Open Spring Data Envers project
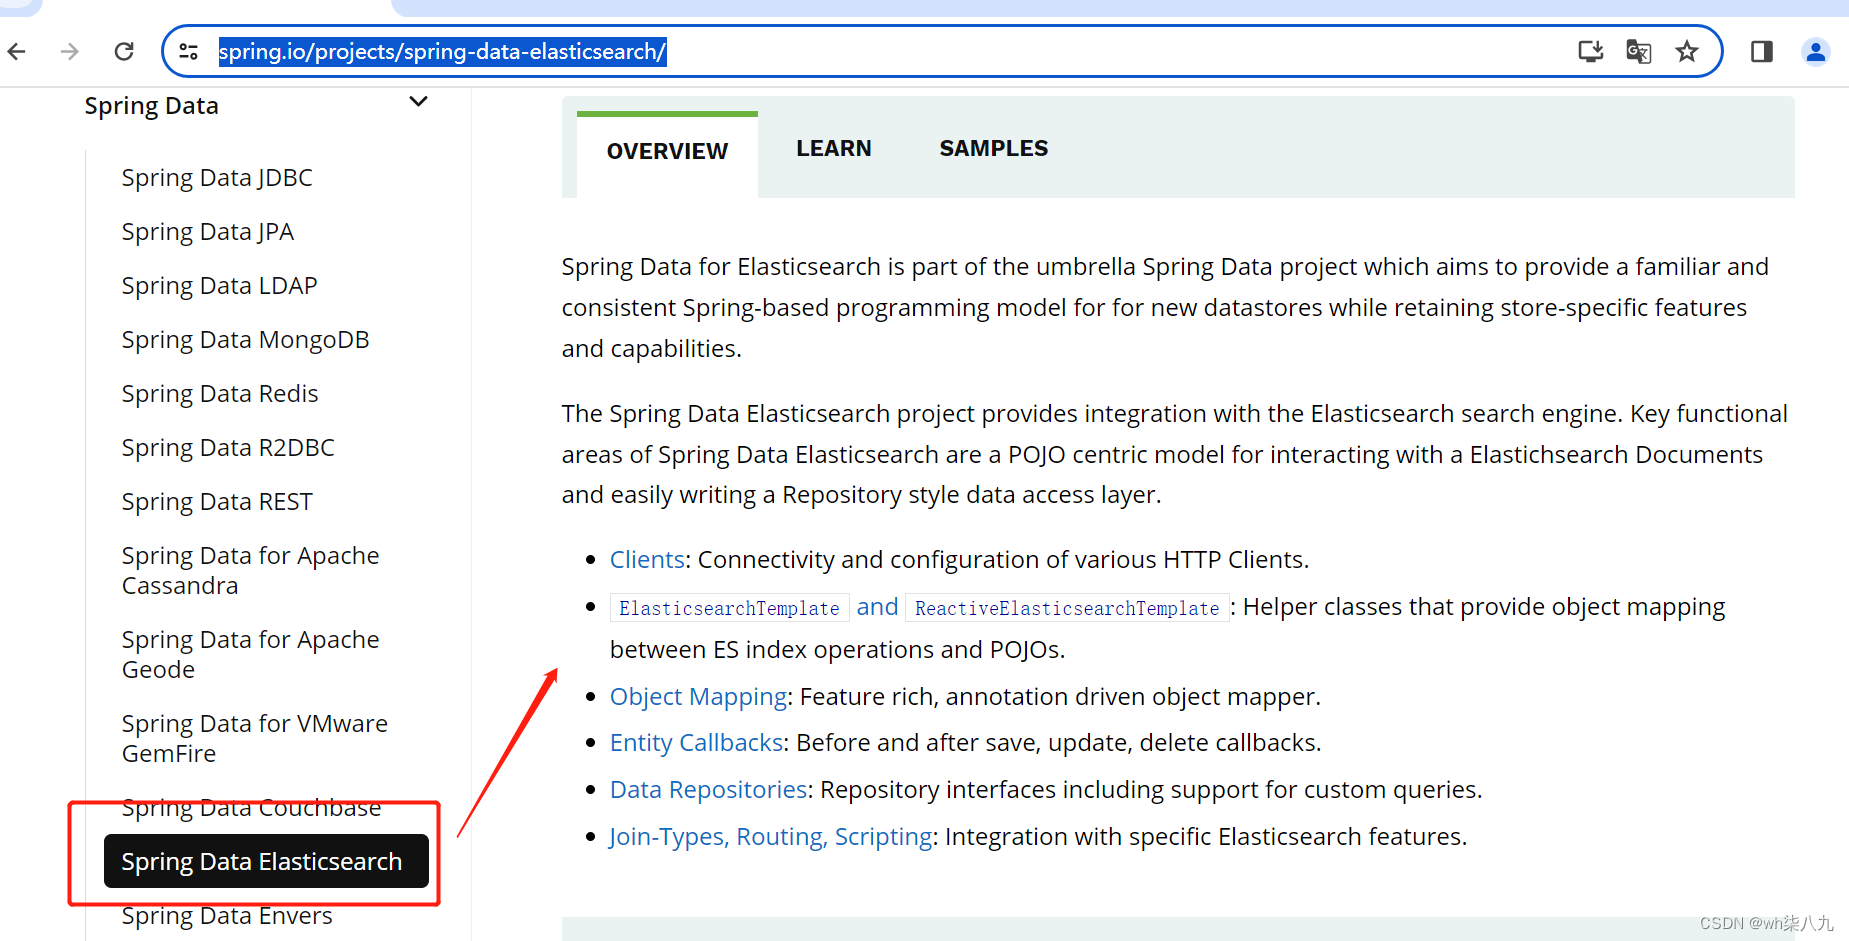Viewport: 1849px width, 941px height. [227, 916]
